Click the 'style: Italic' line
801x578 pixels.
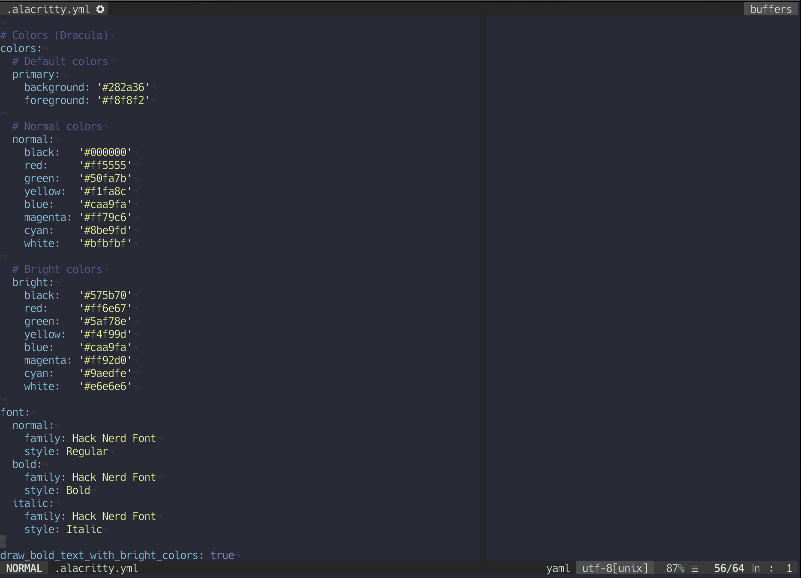(63, 529)
